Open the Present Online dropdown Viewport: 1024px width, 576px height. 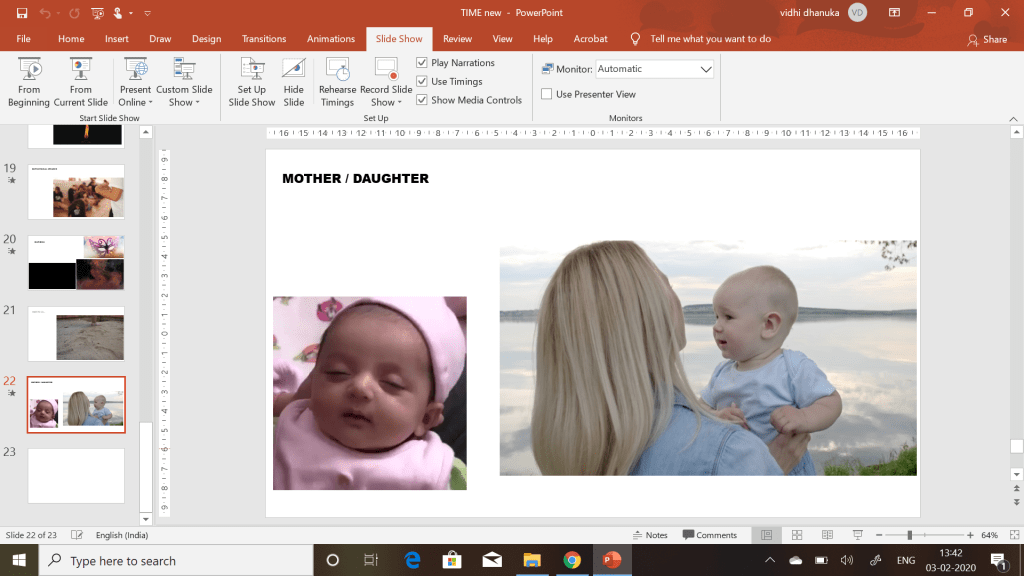[x=135, y=95]
